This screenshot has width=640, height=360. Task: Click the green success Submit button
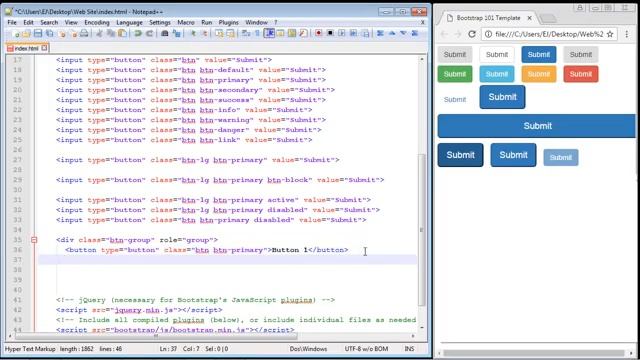point(455,74)
